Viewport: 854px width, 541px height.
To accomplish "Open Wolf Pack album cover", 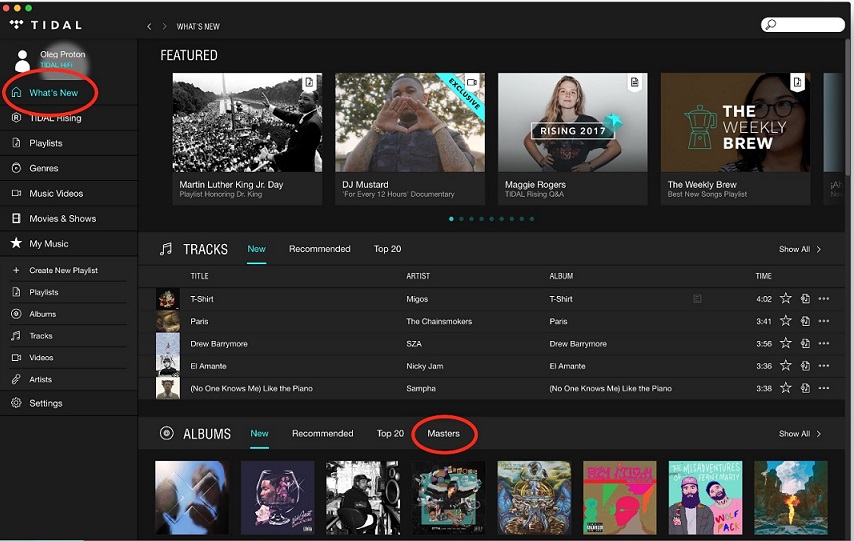I will pyautogui.click(x=705, y=498).
